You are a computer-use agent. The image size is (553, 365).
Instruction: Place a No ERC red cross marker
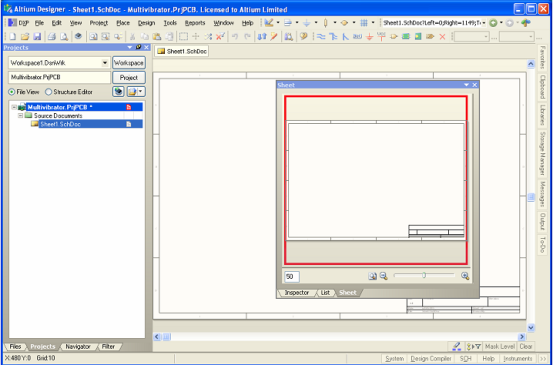[x=442, y=36]
